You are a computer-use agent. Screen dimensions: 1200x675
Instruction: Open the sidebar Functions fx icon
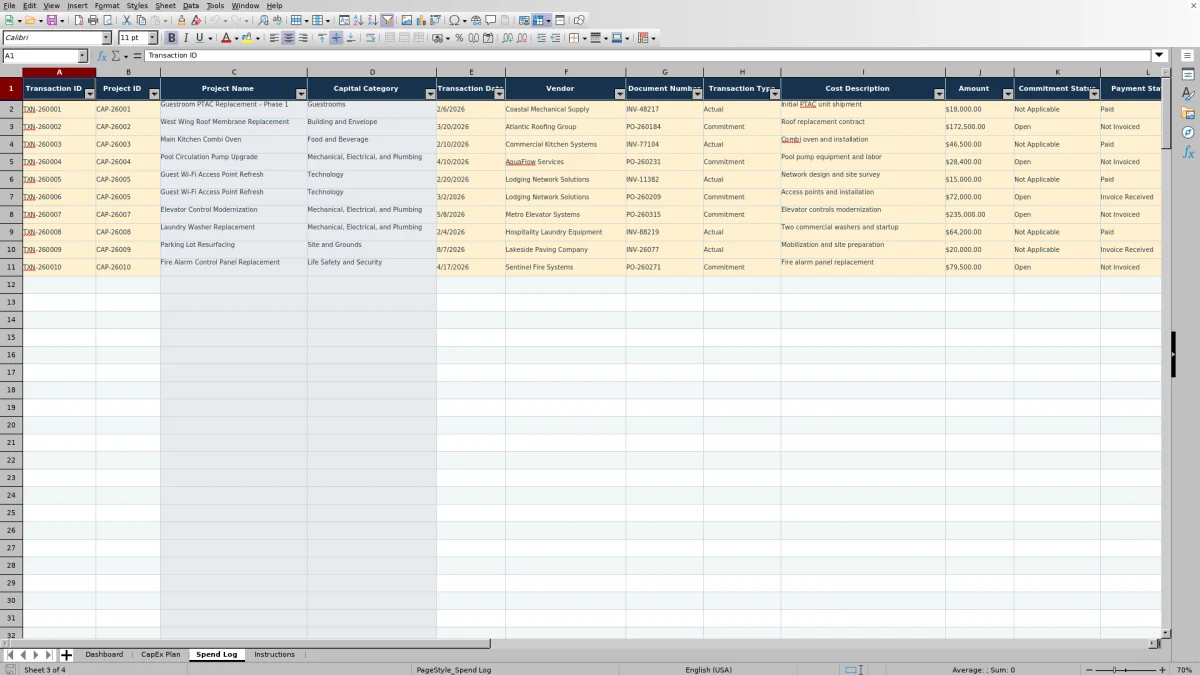click(x=1188, y=152)
